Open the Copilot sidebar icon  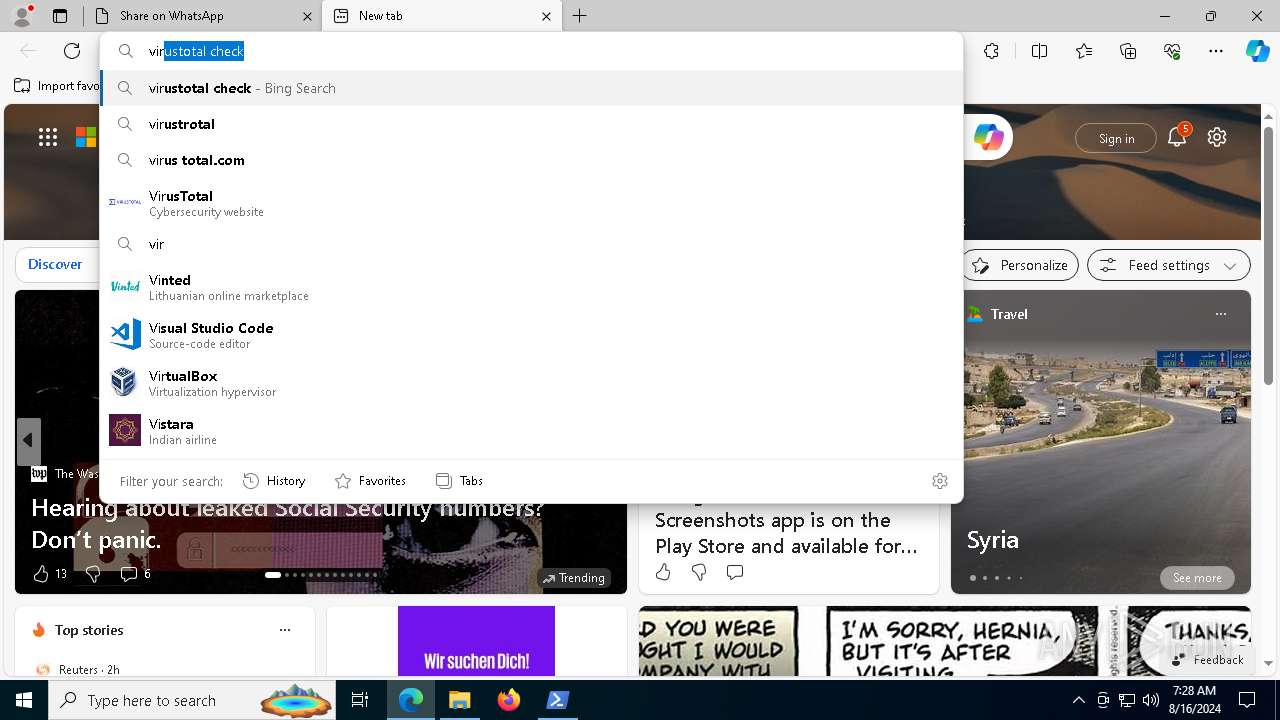point(1257,51)
